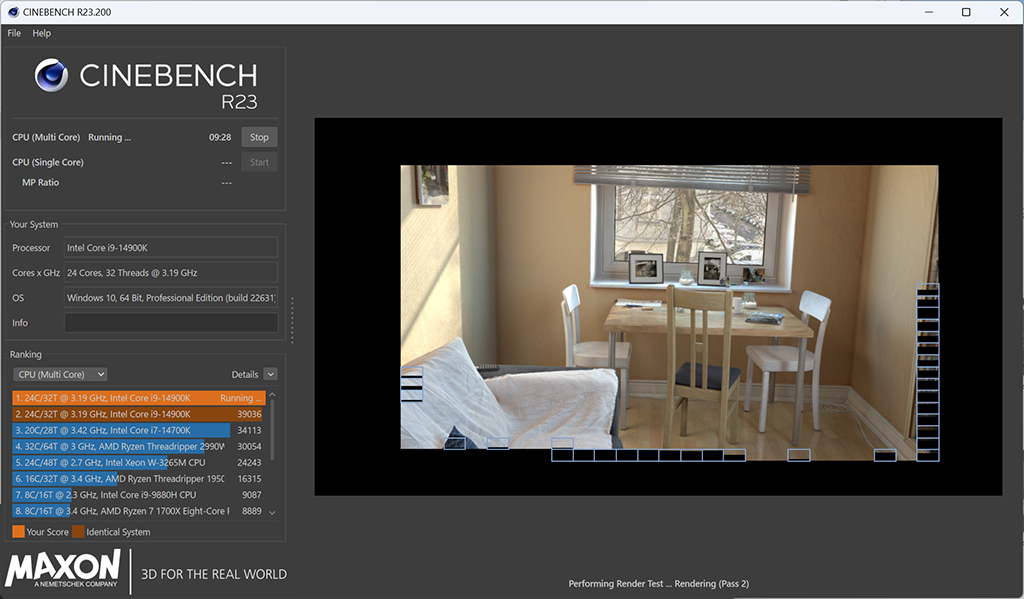Click the Processor field Intel Core i9-14900K
Viewport: 1024px width, 599px height.
tap(171, 248)
